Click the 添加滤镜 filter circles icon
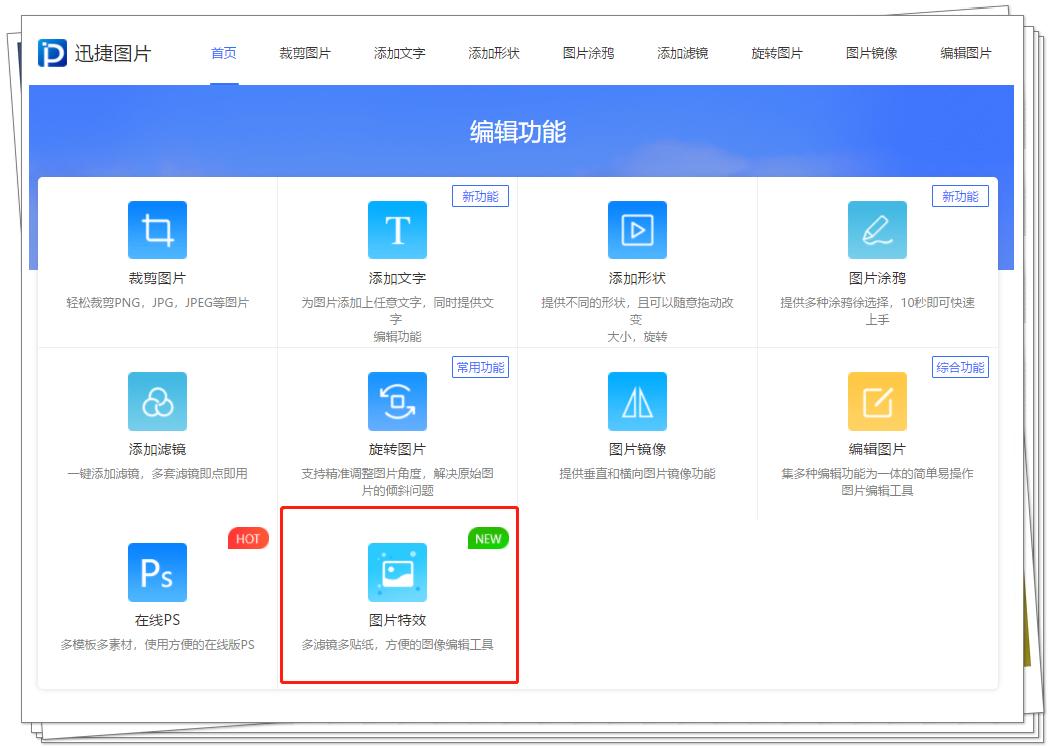This screenshot has height=748, width=1055. click(x=157, y=400)
